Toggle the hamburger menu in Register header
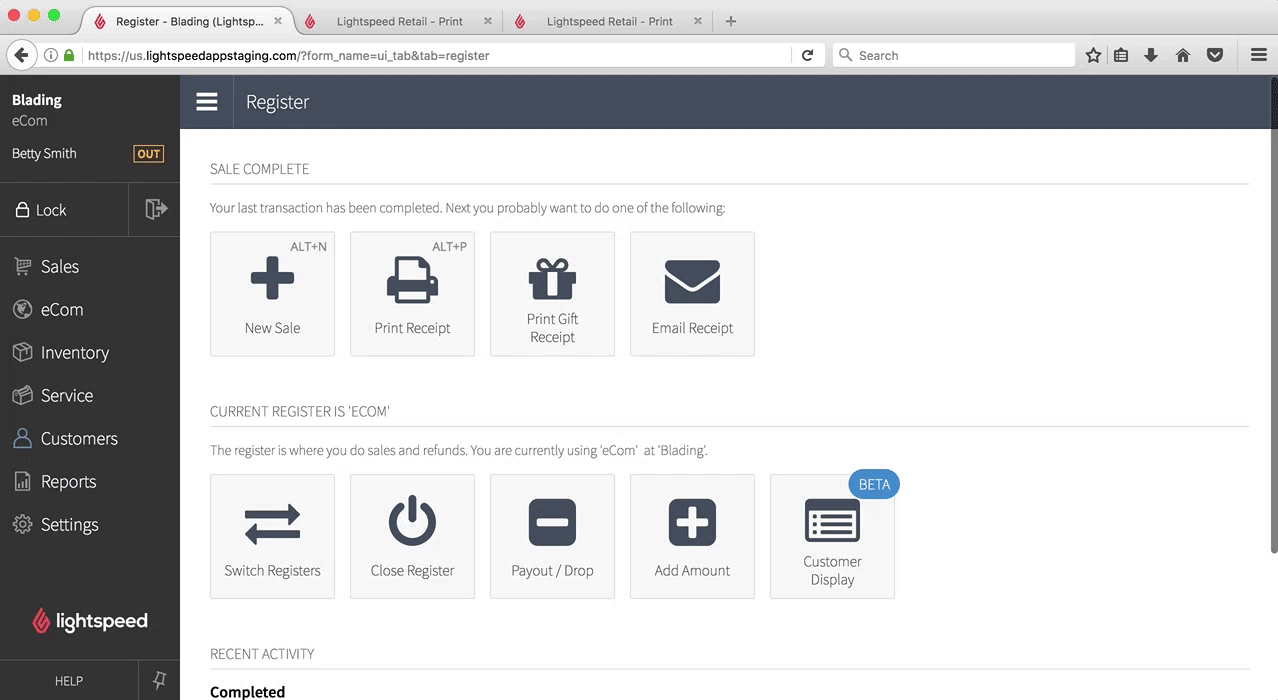This screenshot has width=1278, height=700. click(x=207, y=102)
